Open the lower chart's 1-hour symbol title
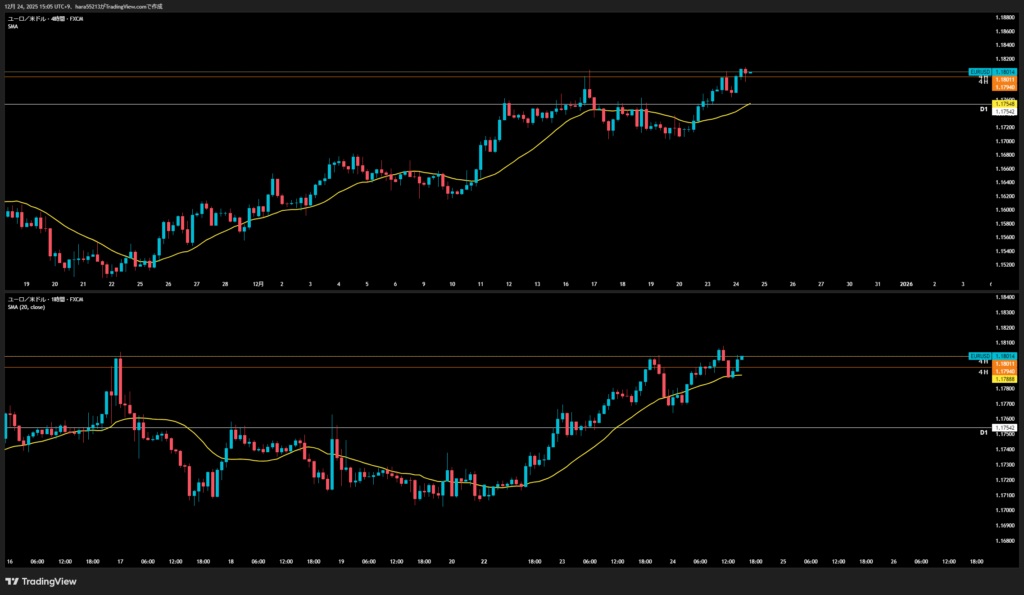 pos(46,298)
